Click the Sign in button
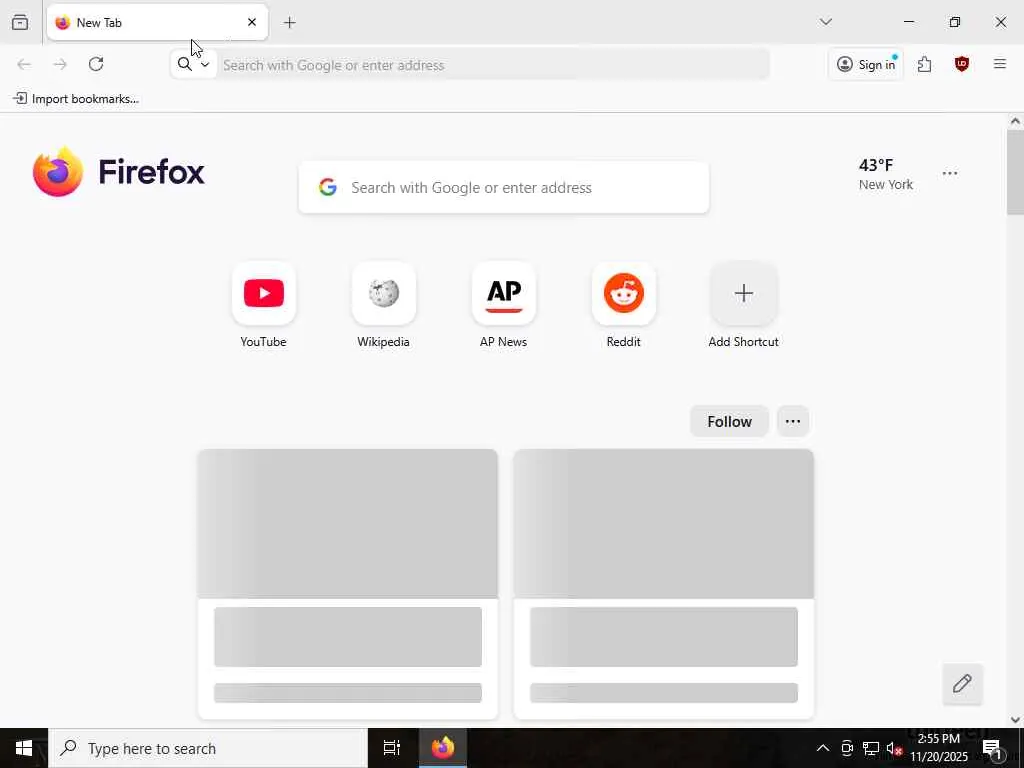Image resolution: width=1024 pixels, height=768 pixels. click(866, 64)
